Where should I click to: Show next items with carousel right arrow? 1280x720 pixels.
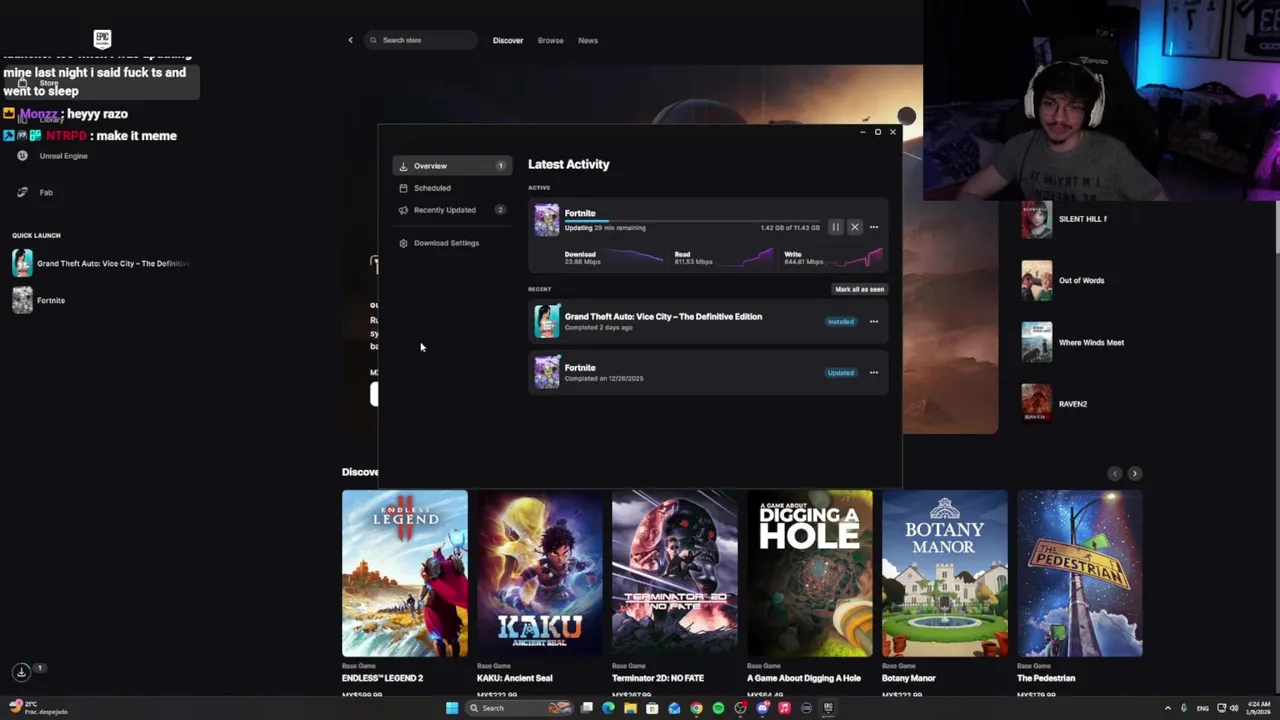1134,473
